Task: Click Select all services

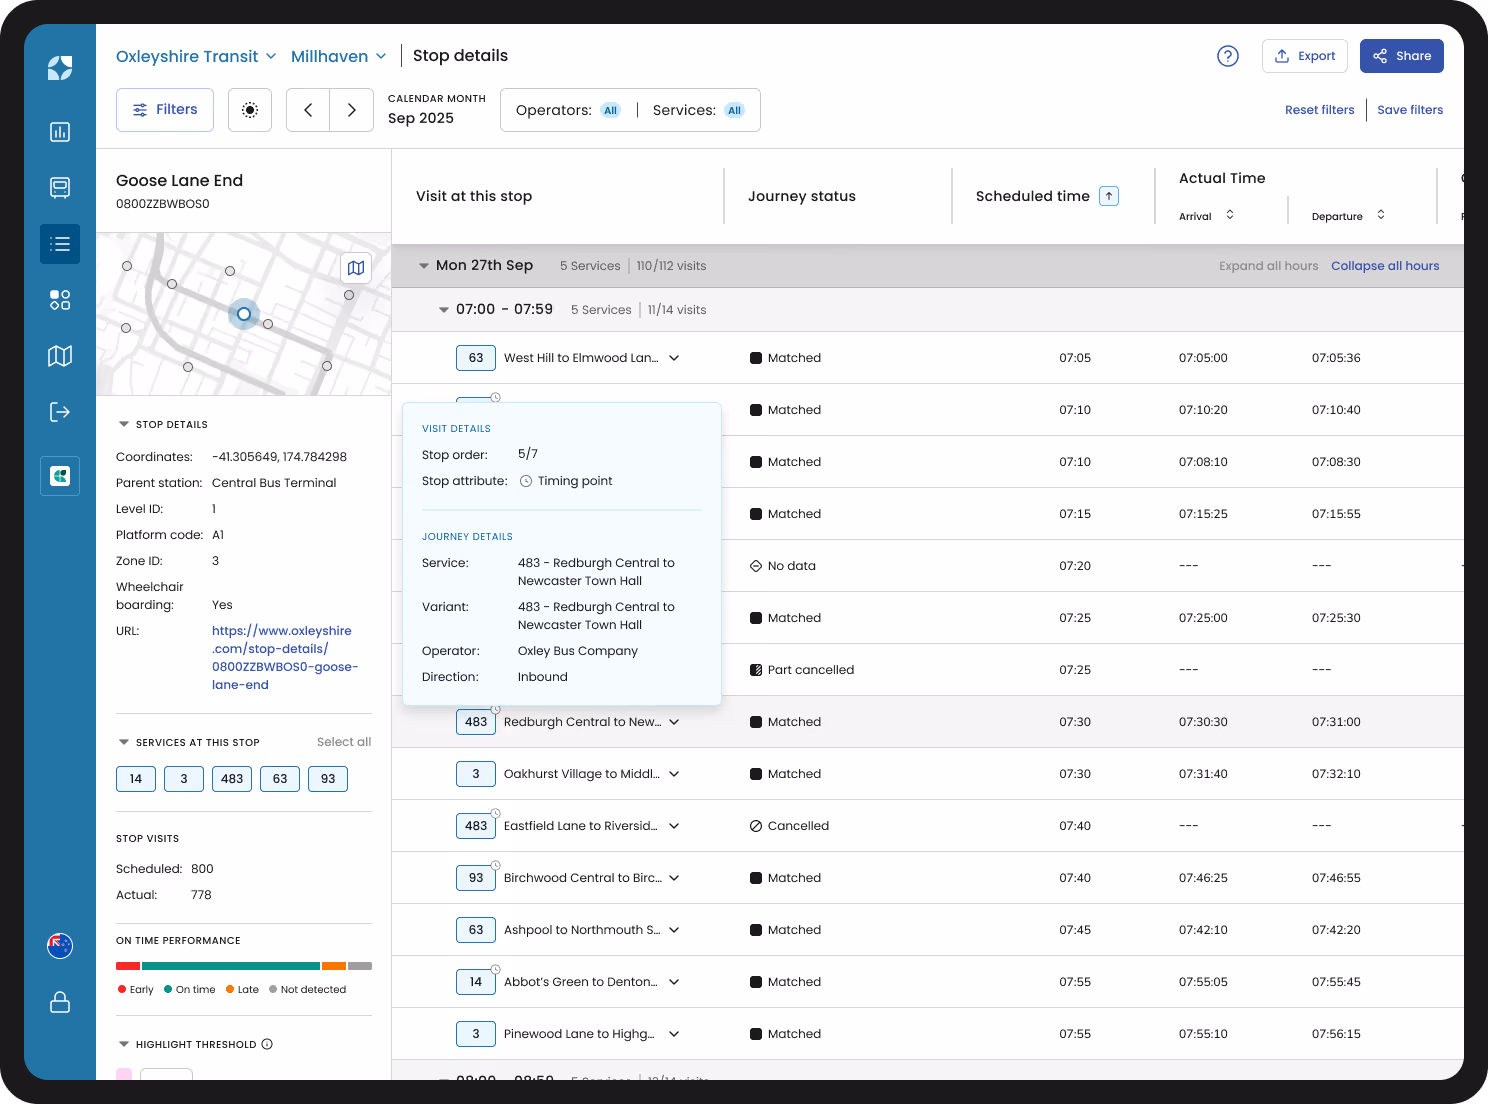Action: [344, 742]
